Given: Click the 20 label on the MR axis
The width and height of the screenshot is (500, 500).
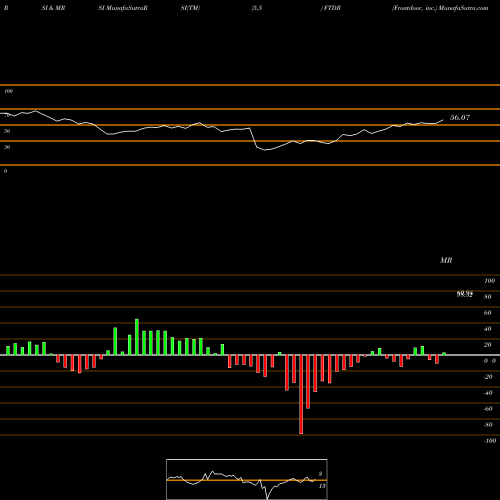Looking at the screenshot, I should pyautogui.click(x=488, y=345).
